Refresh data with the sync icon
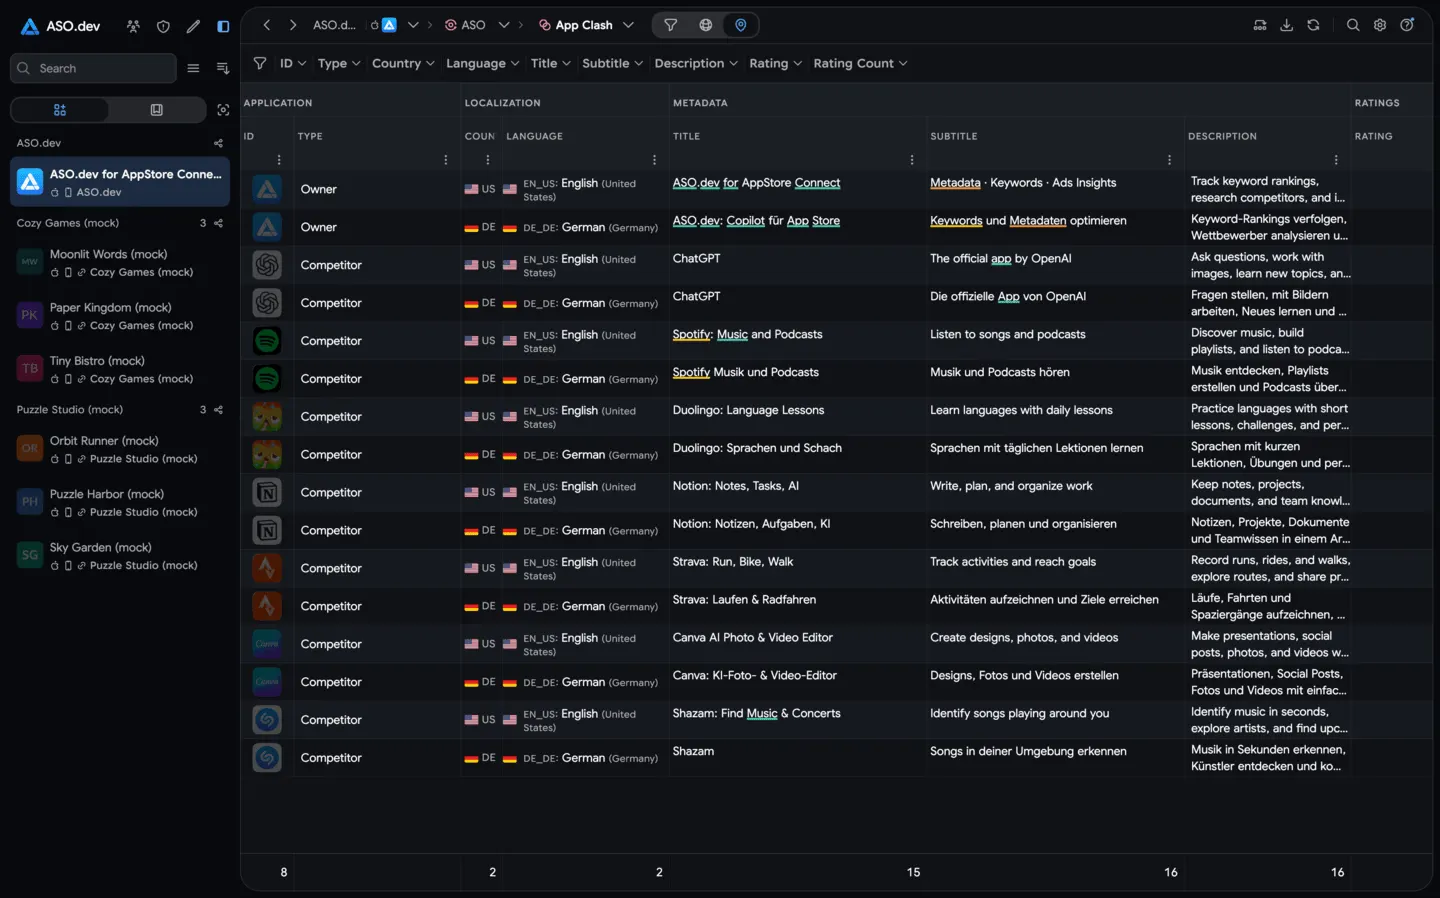Viewport: 1440px width, 898px height. (1313, 25)
